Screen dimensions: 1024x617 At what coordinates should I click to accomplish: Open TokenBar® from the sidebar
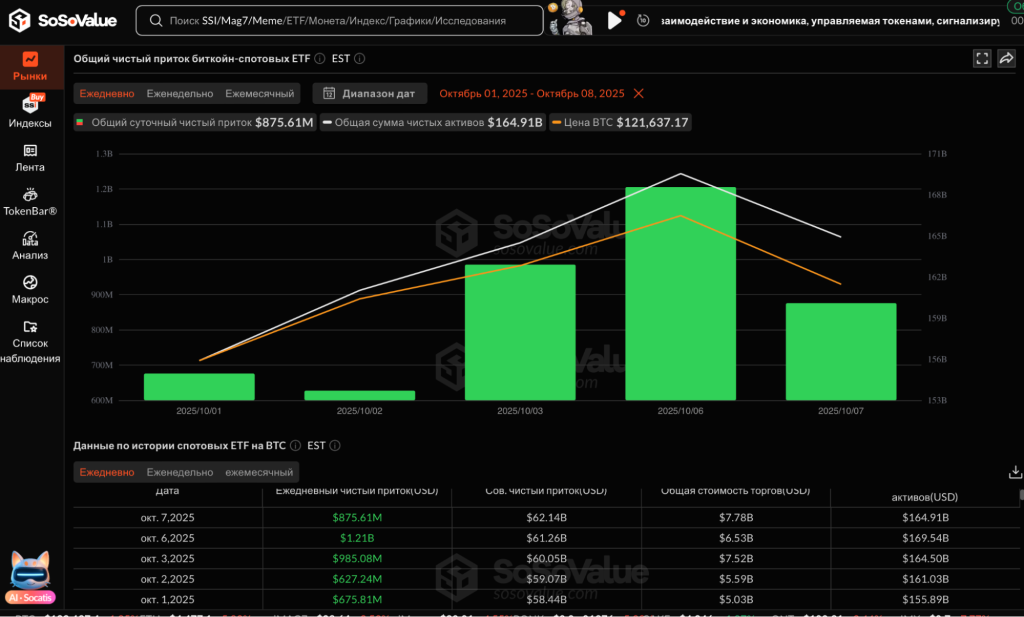[30, 201]
